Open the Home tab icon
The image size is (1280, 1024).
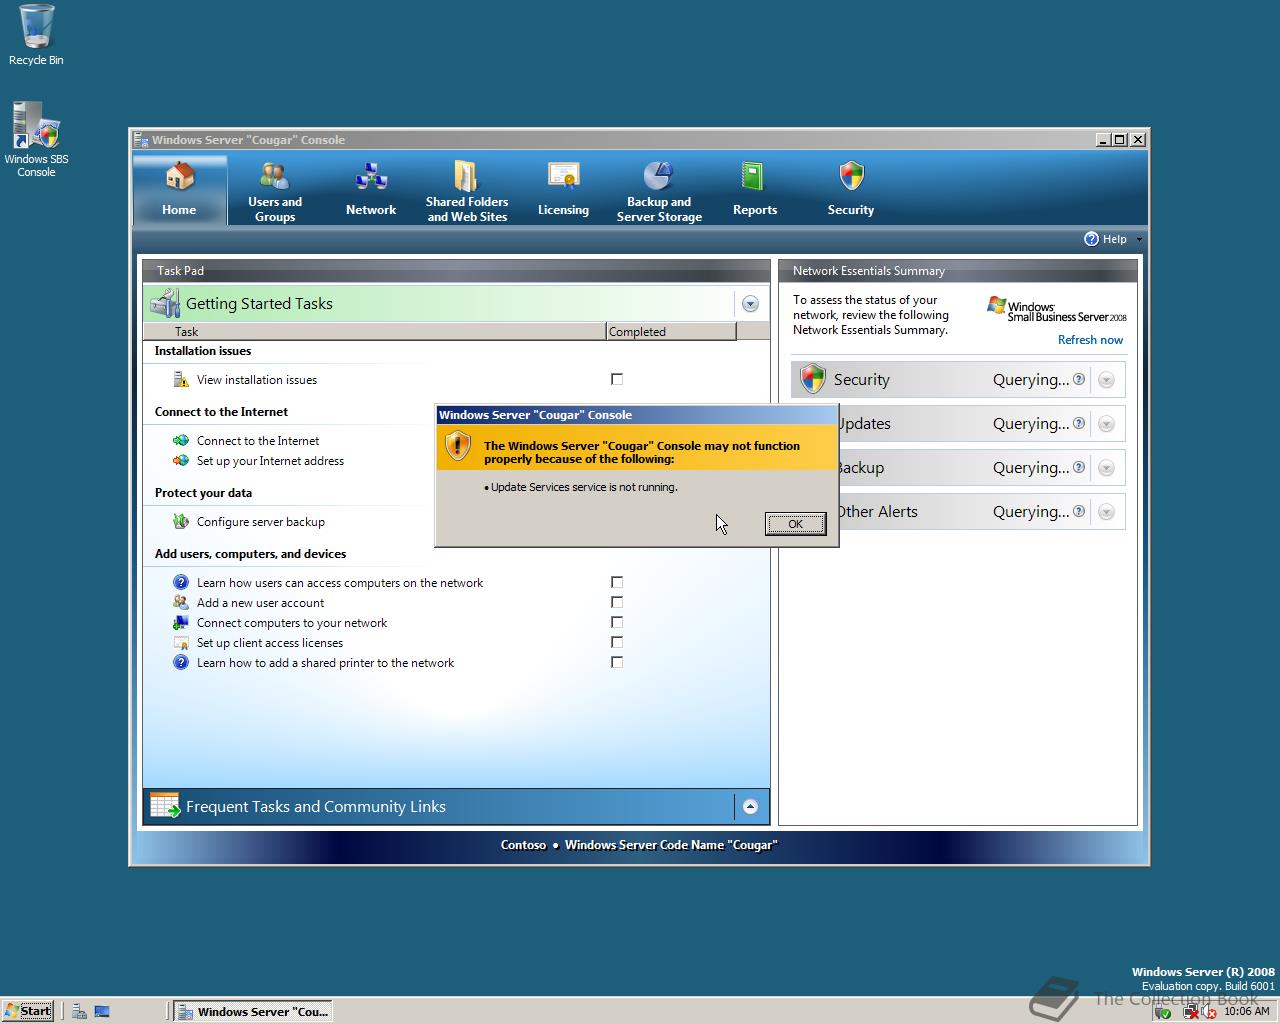[x=180, y=177]
